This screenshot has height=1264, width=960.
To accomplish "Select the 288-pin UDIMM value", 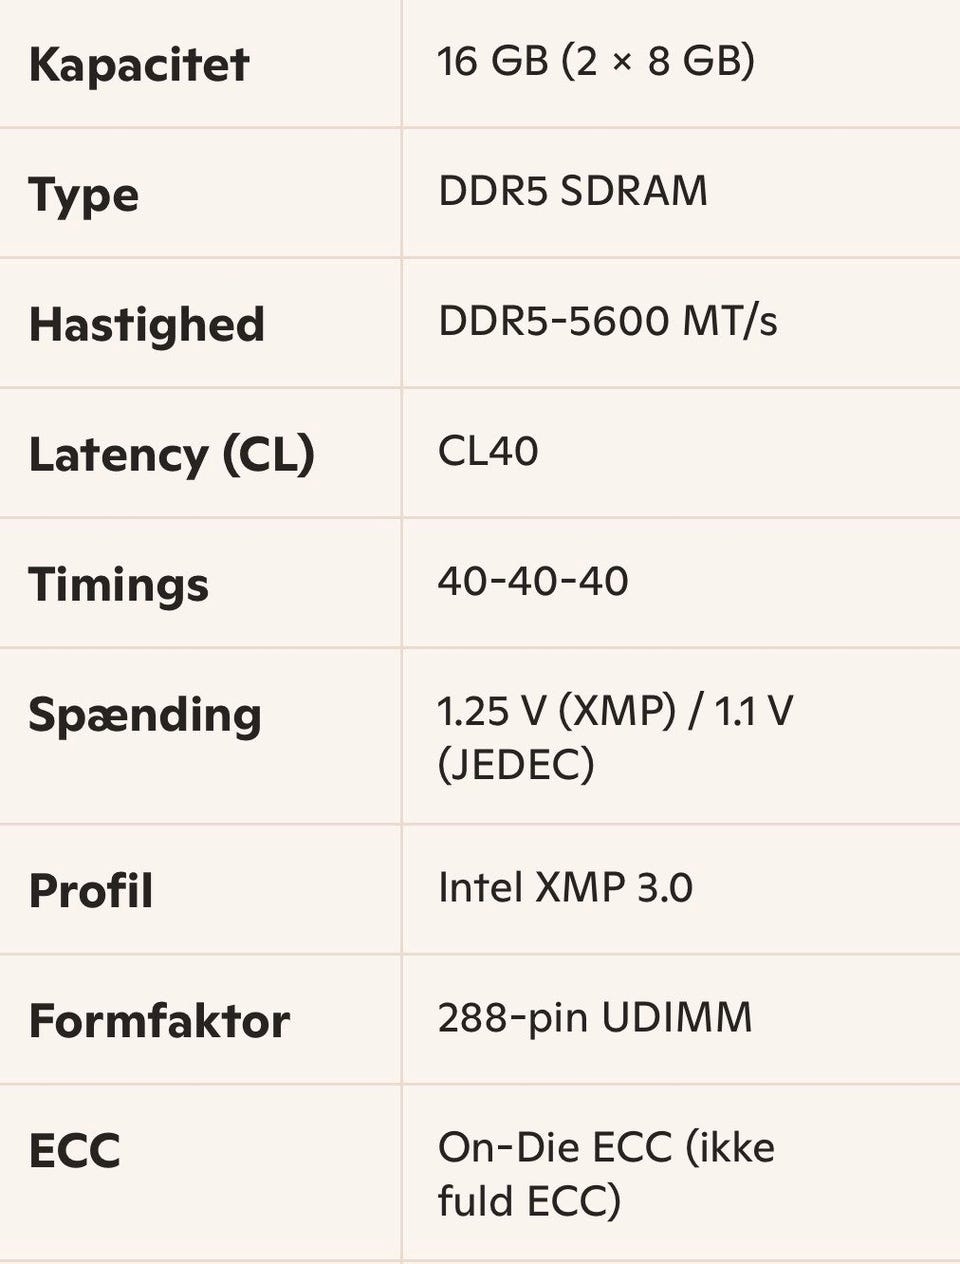I will [x=594, y=1018].
